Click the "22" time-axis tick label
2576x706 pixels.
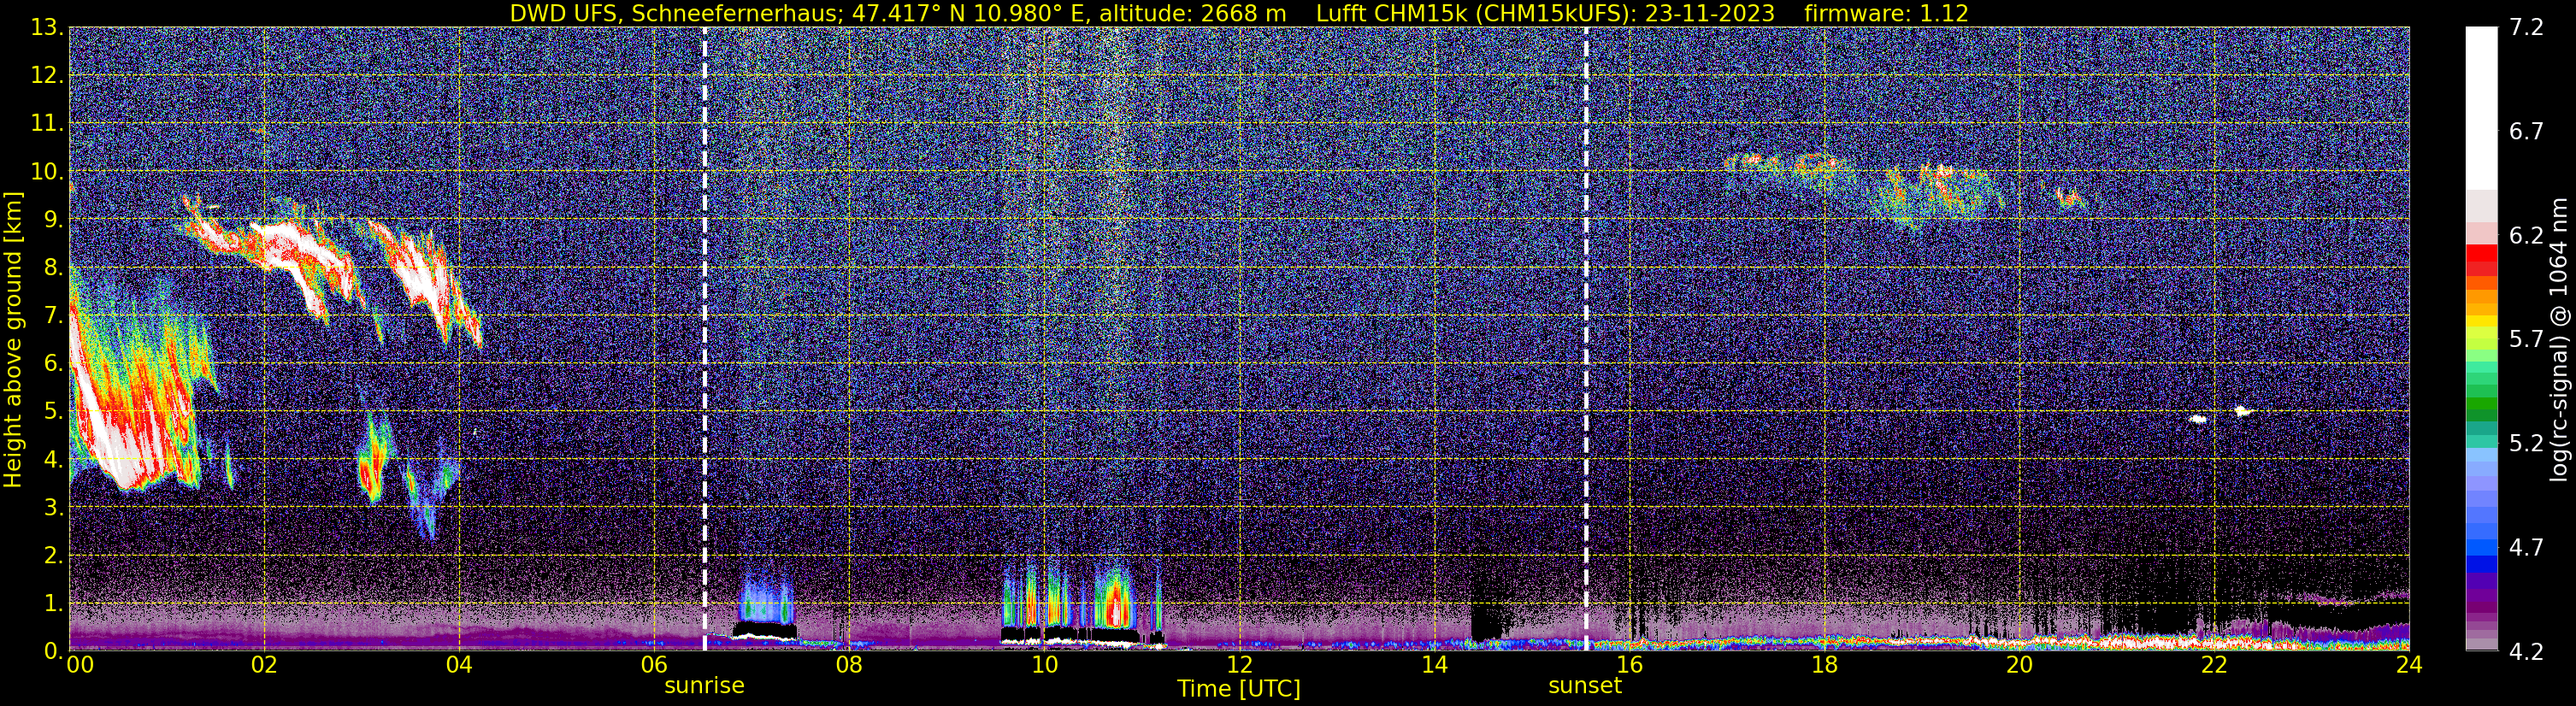(2214, 665)
